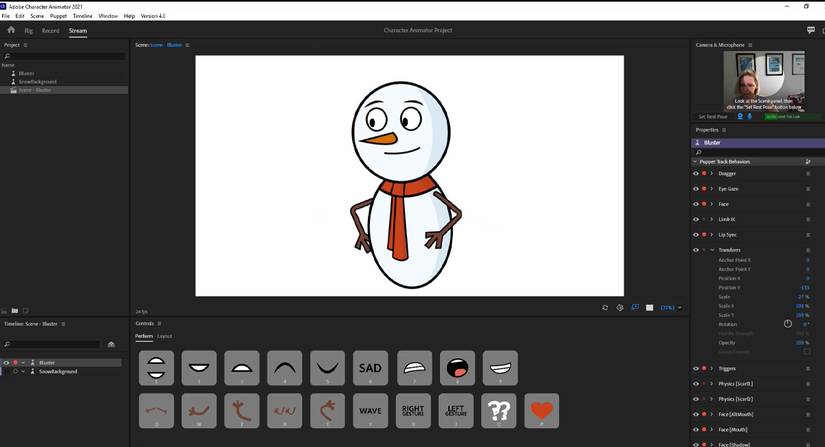Open the File menu

[6, 16]
